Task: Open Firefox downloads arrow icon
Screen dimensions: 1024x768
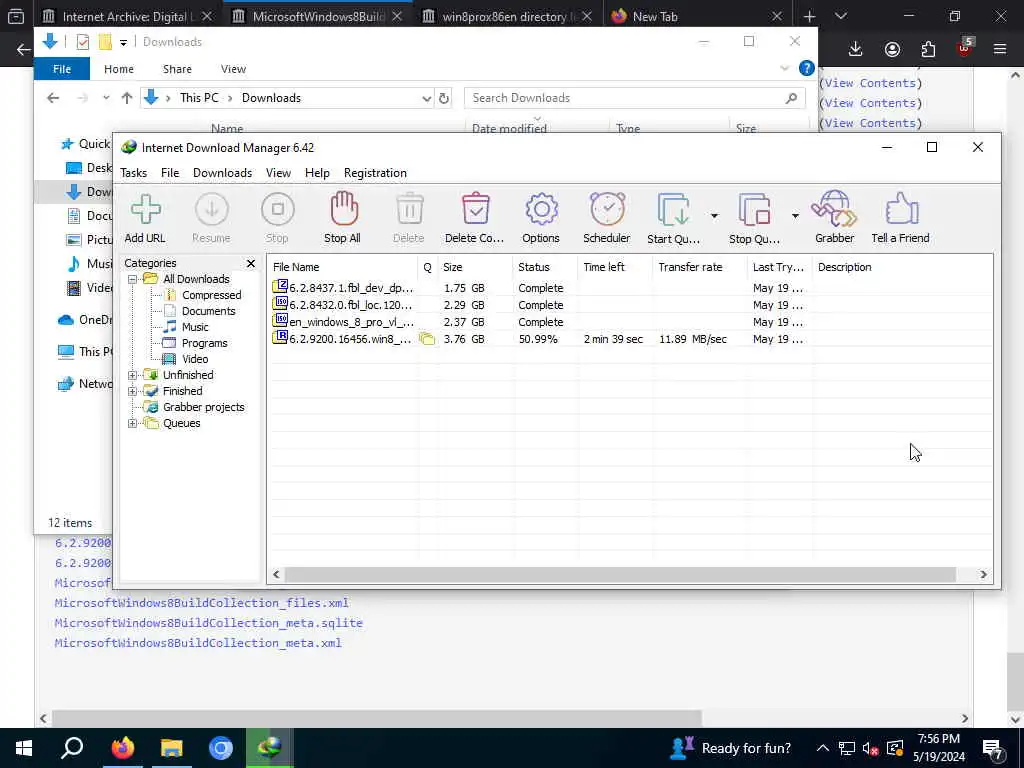Action: point(856,49)
